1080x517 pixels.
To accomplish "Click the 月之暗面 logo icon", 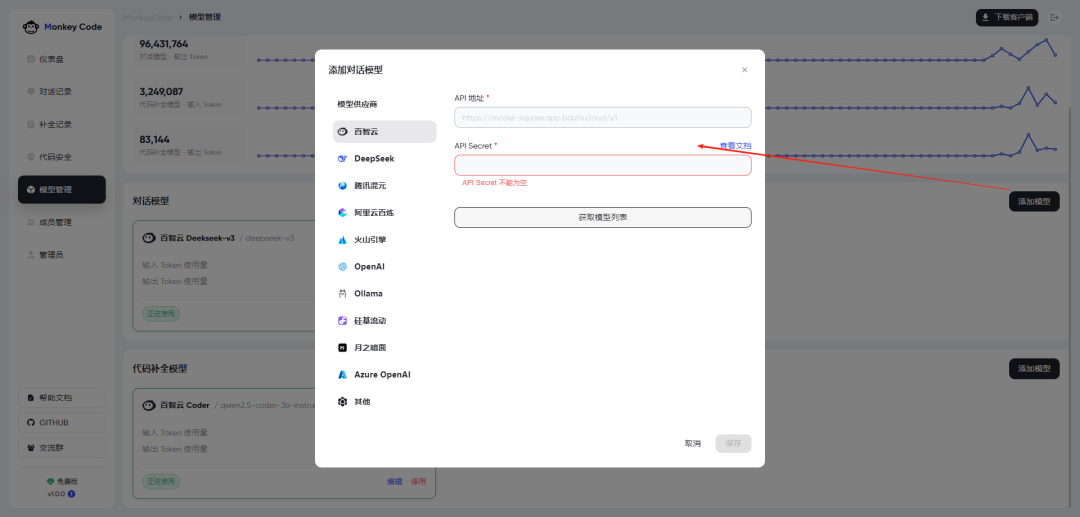I will 342,348.
